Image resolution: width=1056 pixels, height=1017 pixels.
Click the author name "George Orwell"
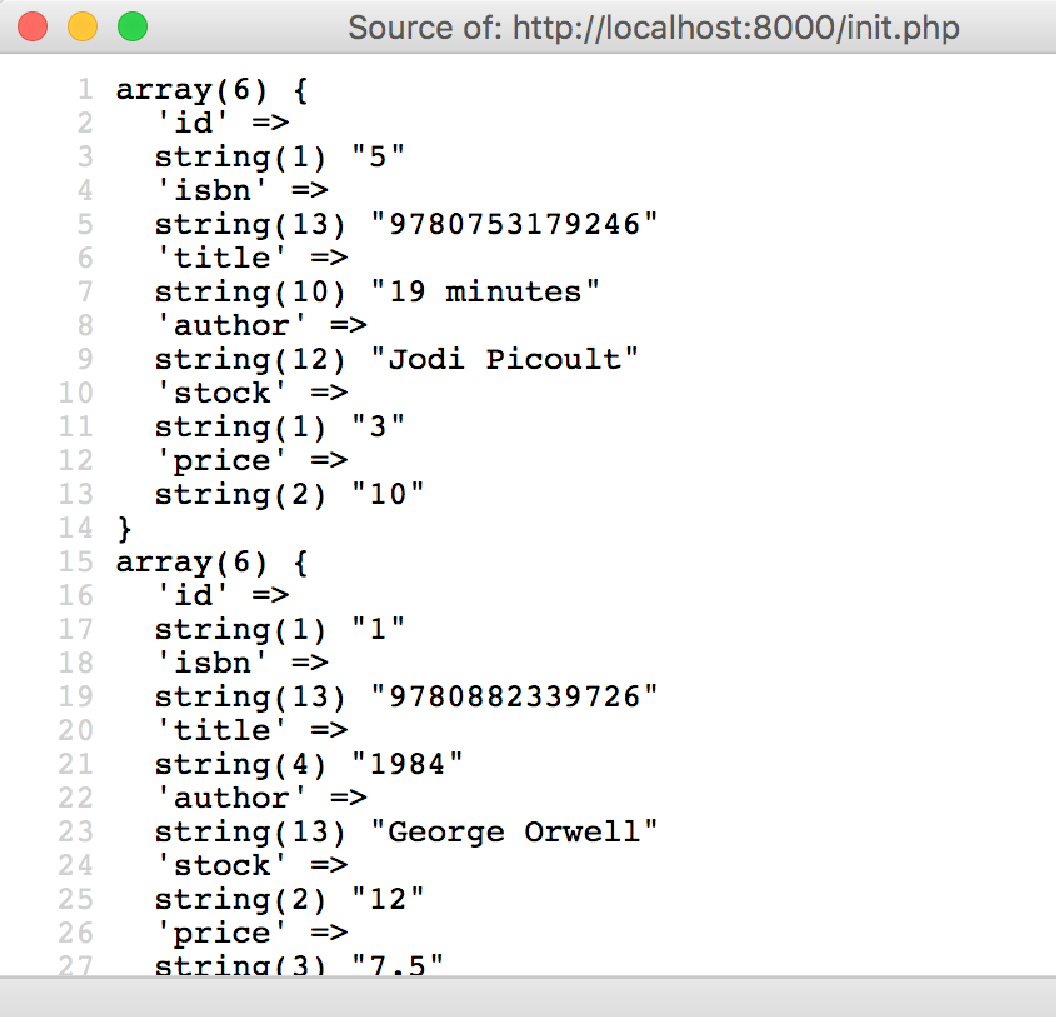pos(515,831)
